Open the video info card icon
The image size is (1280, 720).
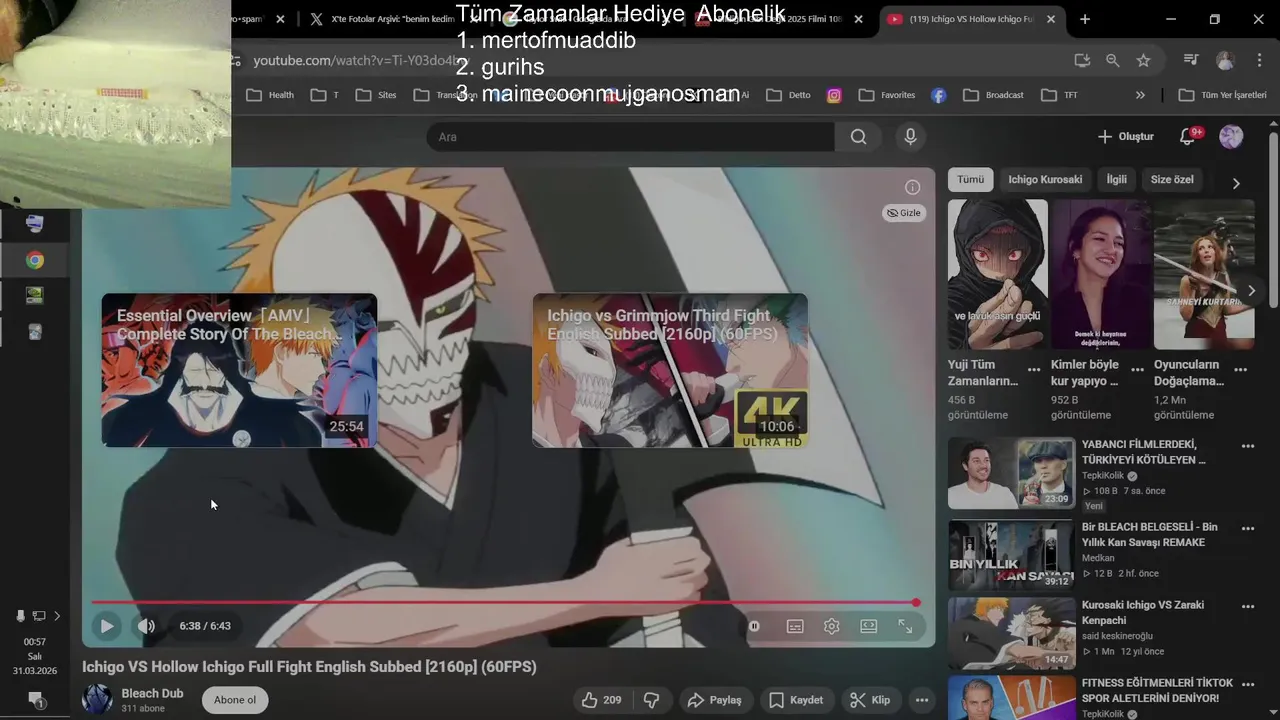pyautogui.click(x=912, y=187)
